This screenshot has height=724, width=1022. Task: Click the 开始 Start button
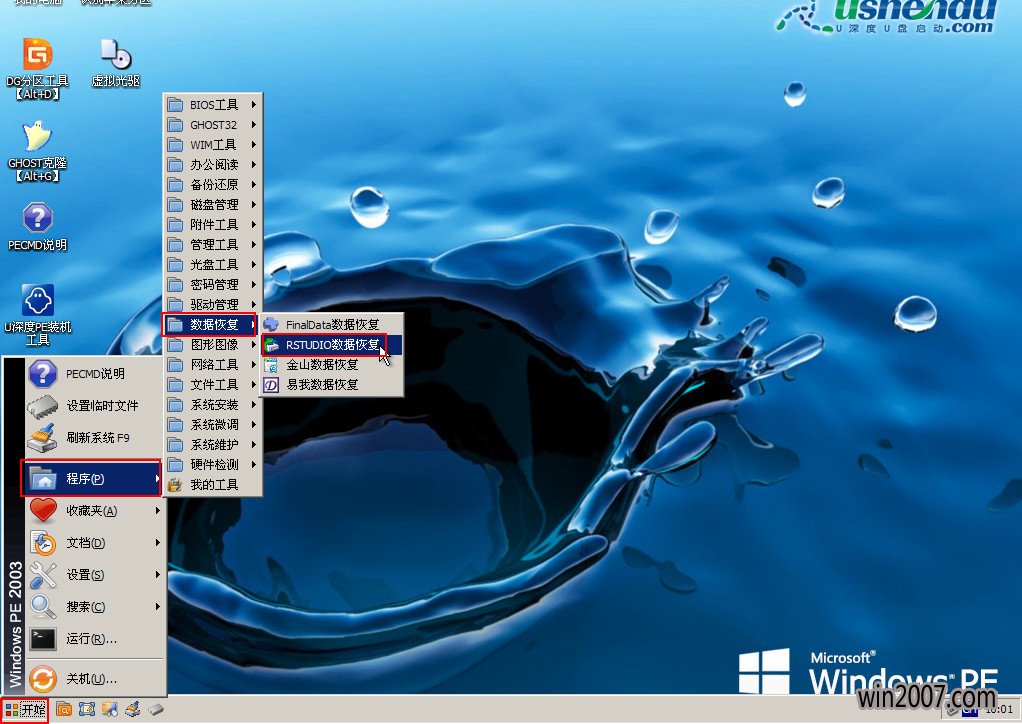tap(25, 710)
